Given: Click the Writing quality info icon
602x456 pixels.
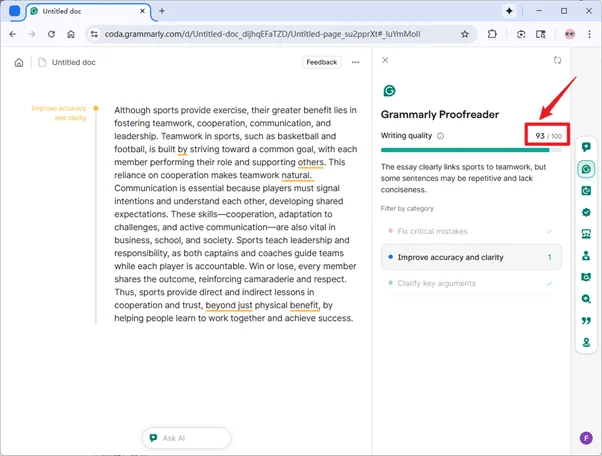Looking at the screenshot, I should pos(440,136).
